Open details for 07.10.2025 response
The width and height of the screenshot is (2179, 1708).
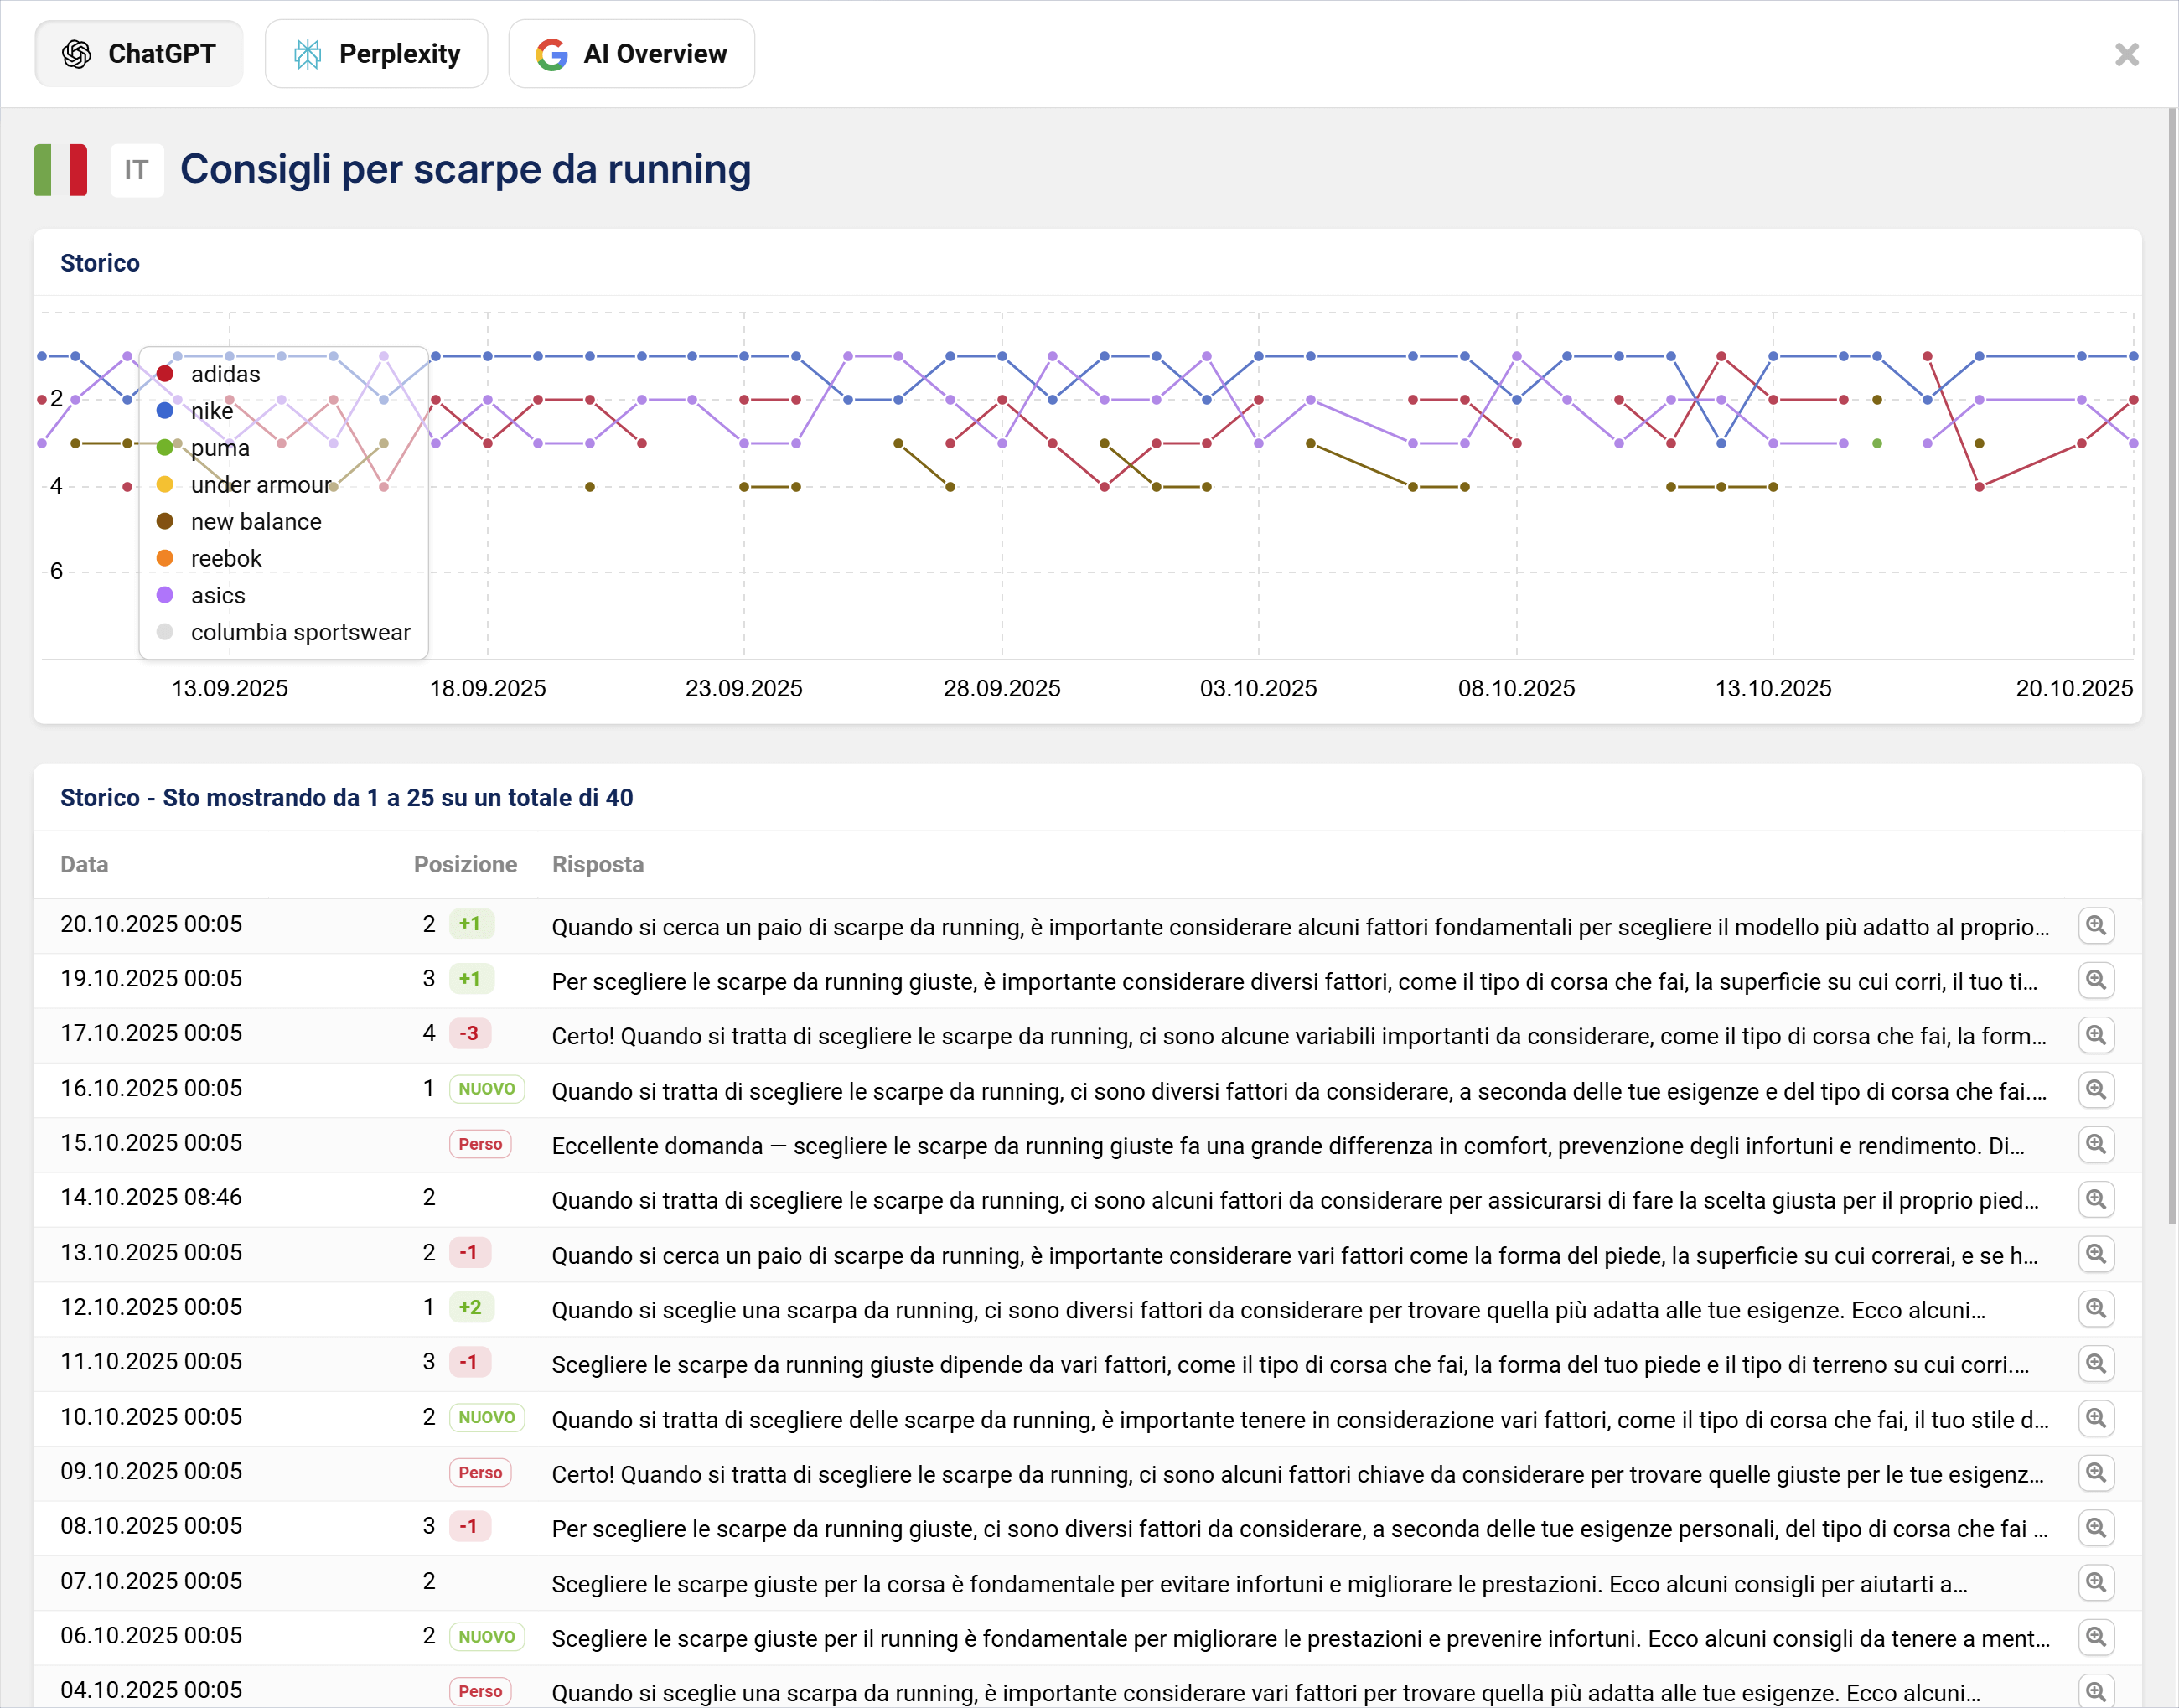pyautogui.click(x=2095, y=1582)
